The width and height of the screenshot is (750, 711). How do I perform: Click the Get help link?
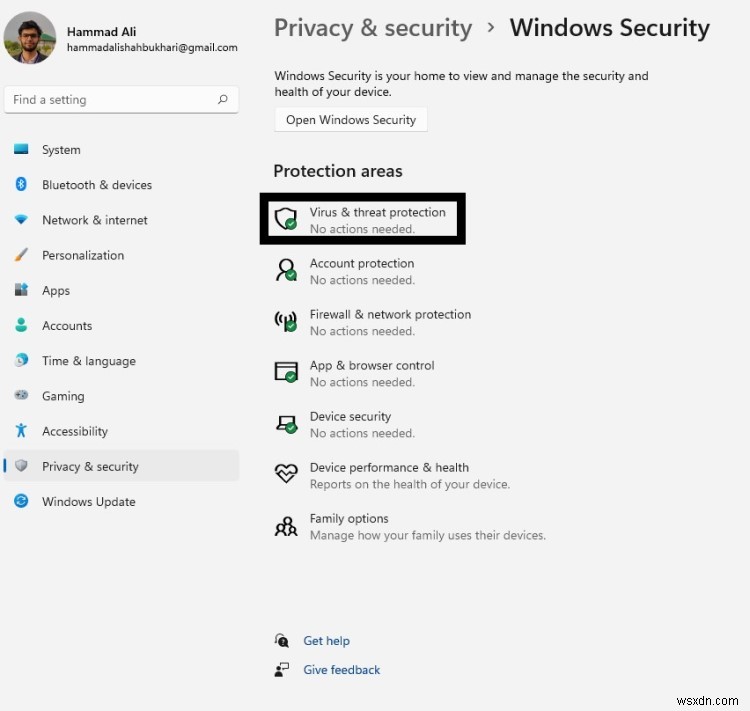tap(326, 640)
